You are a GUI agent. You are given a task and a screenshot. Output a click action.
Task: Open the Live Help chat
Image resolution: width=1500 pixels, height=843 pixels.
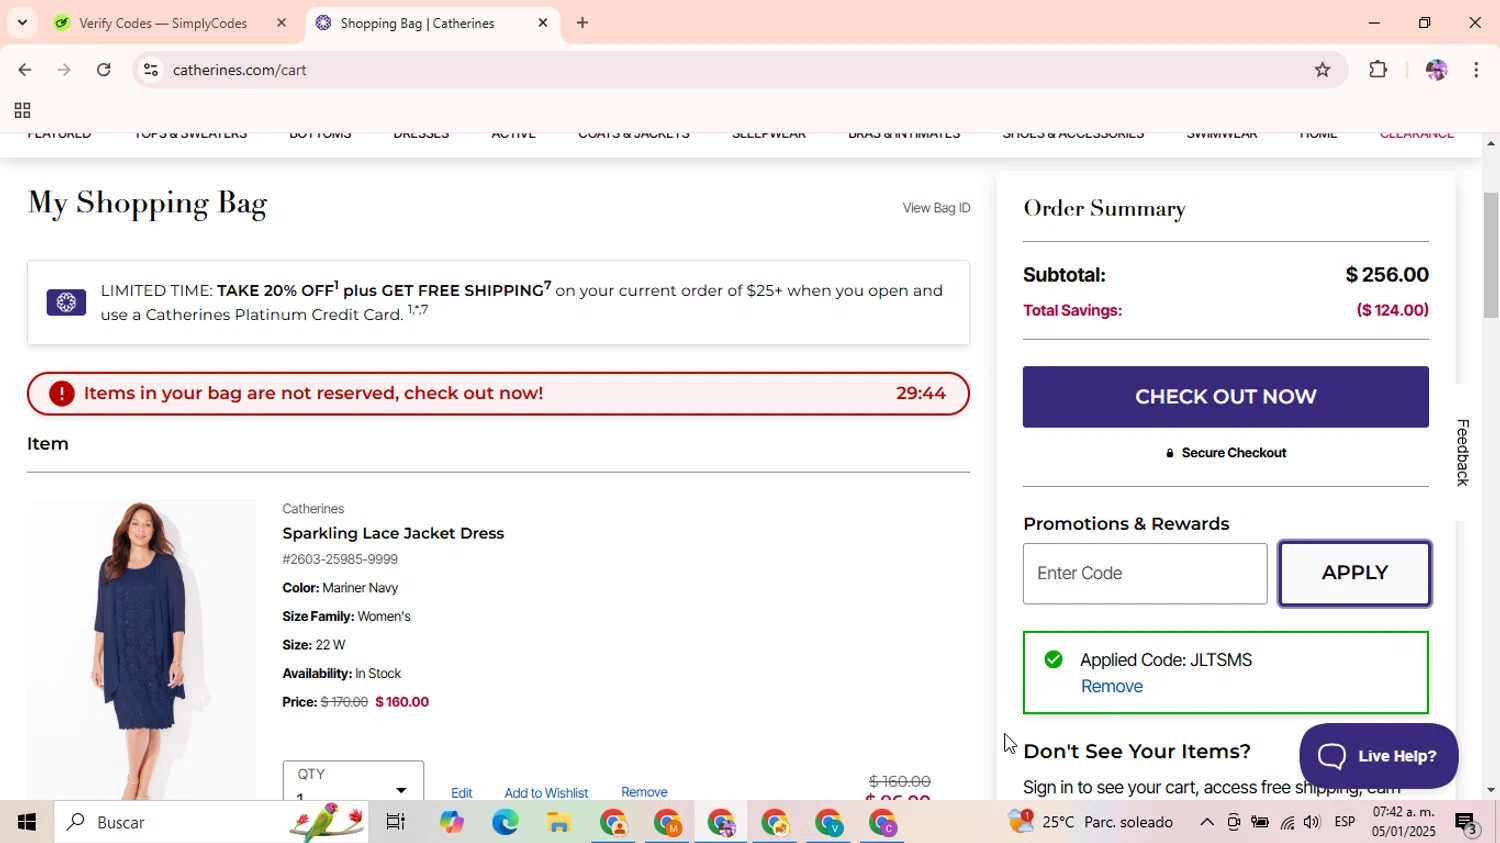tap(1378, 756)
